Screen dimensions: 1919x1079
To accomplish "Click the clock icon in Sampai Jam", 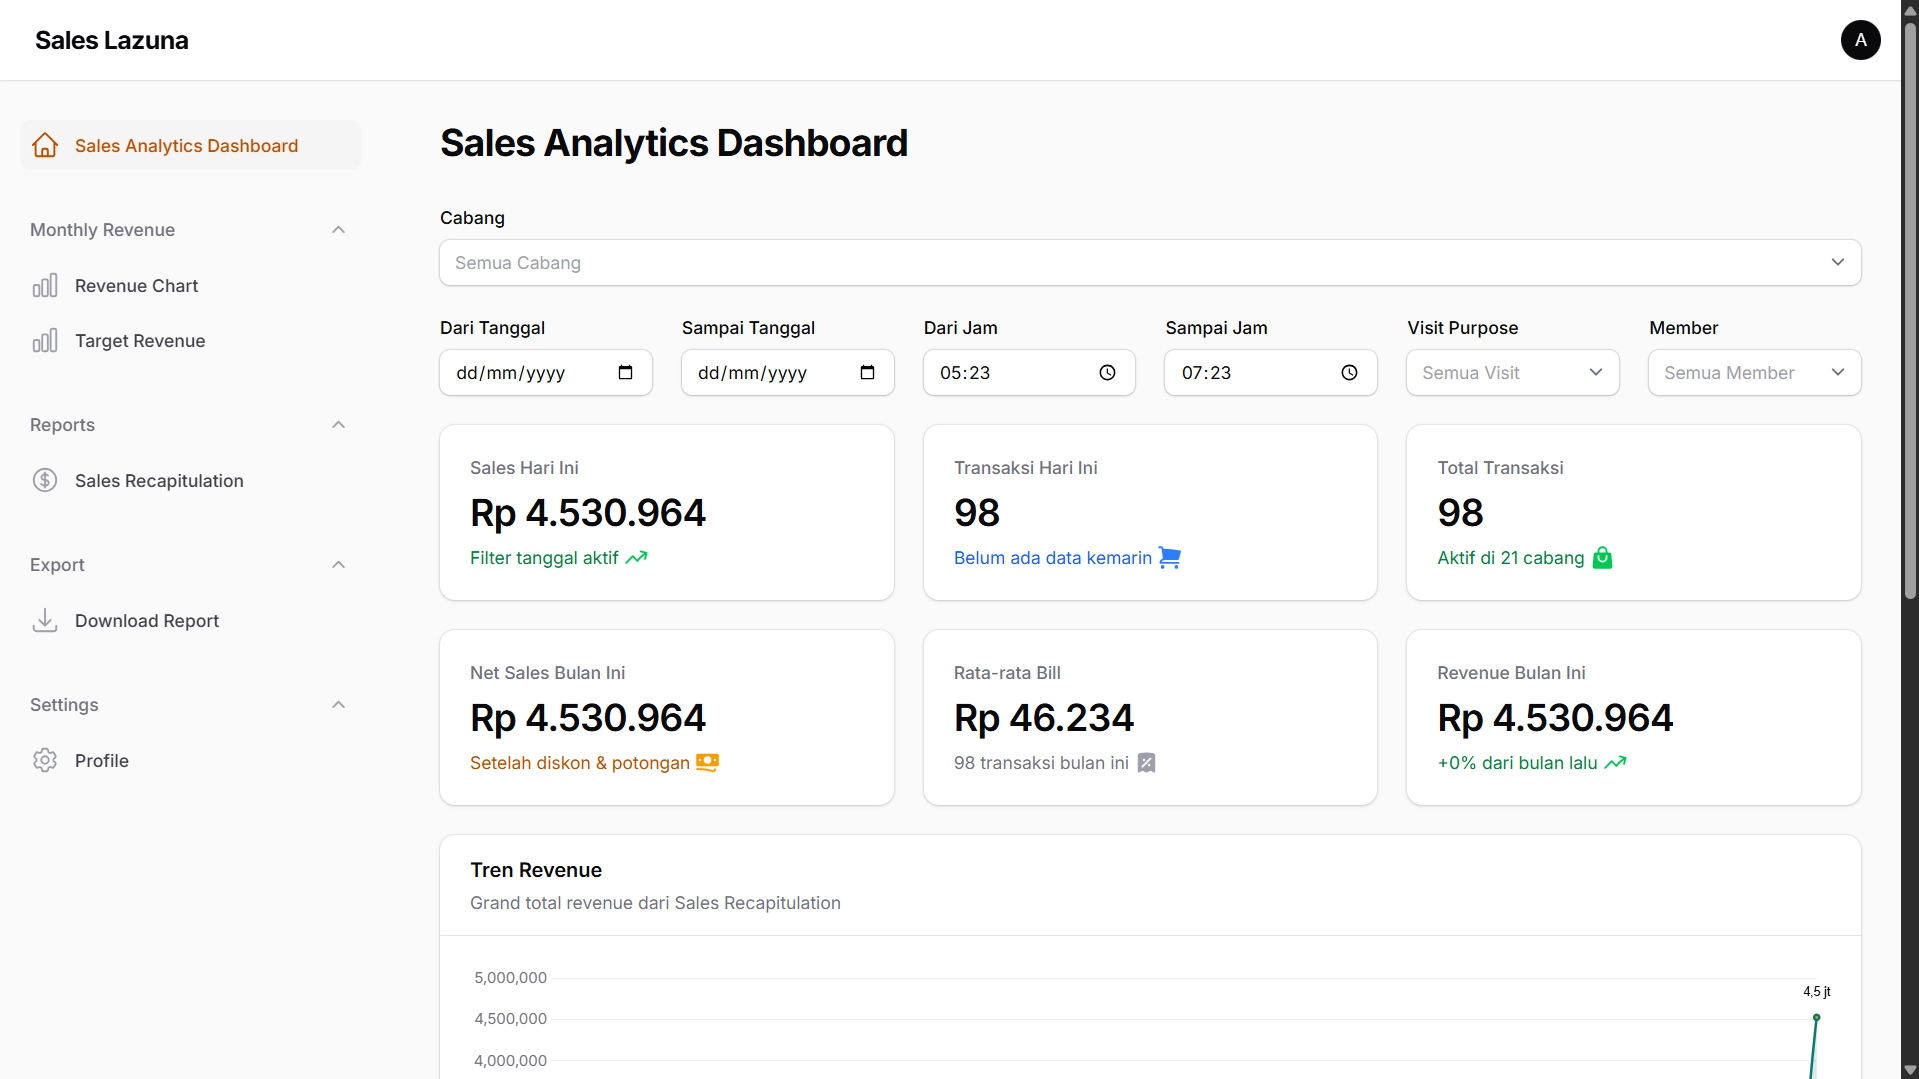I will (1349, 373).
